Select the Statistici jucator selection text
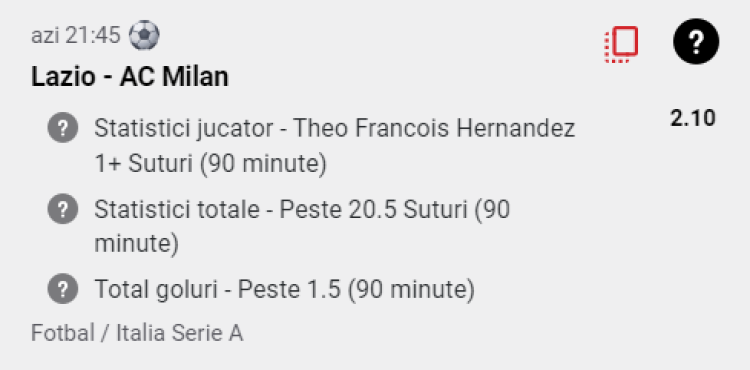 click(334, 146)
